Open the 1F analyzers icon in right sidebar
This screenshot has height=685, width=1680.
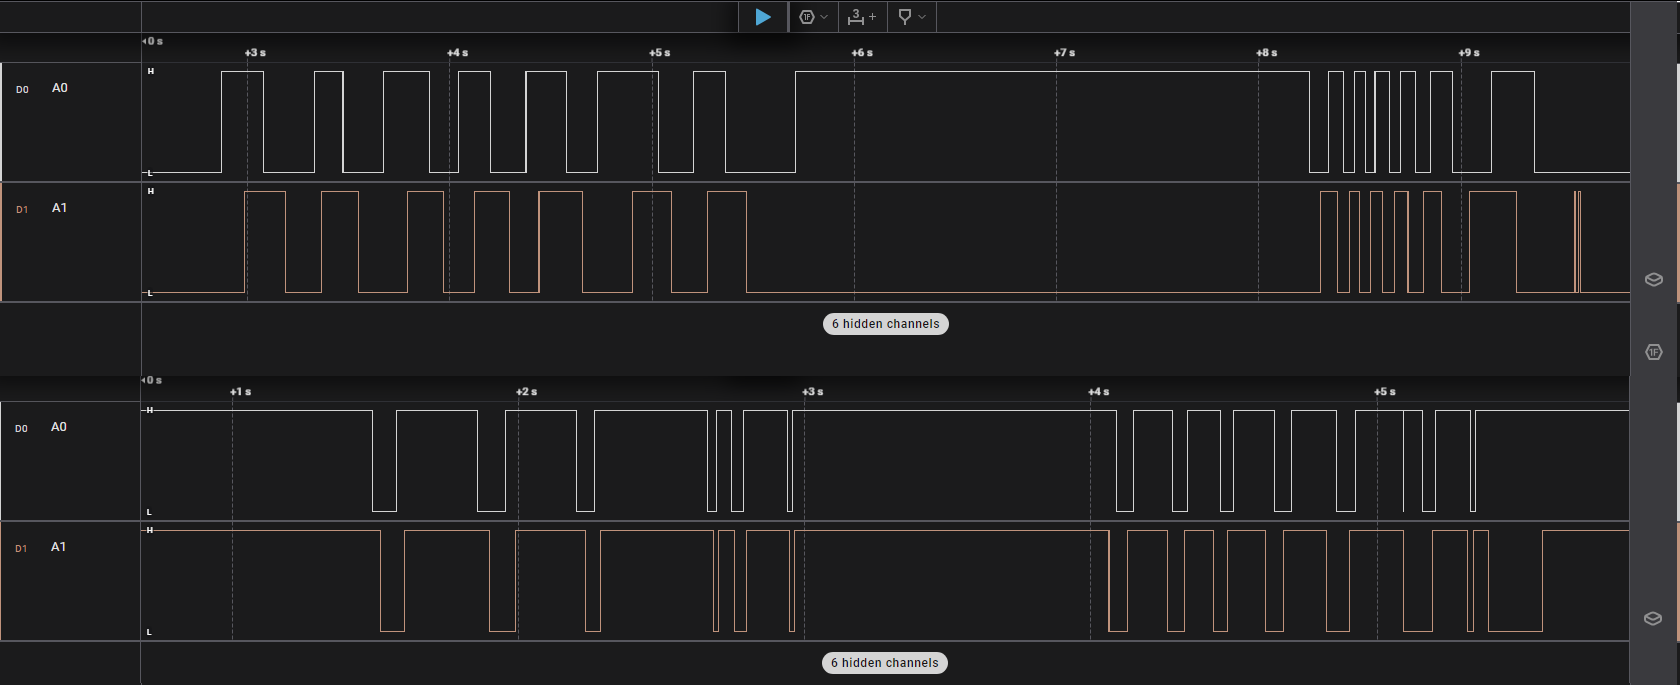[x=1654, y=352]
